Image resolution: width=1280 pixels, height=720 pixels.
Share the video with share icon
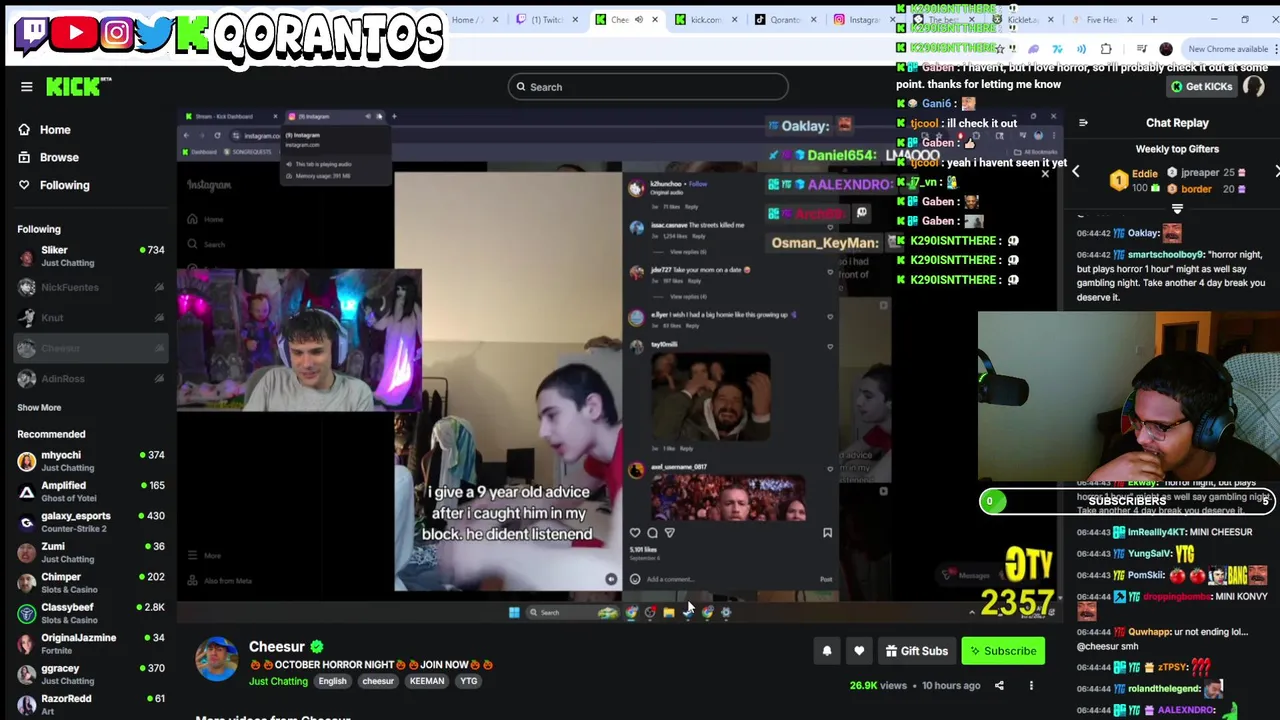999,686
